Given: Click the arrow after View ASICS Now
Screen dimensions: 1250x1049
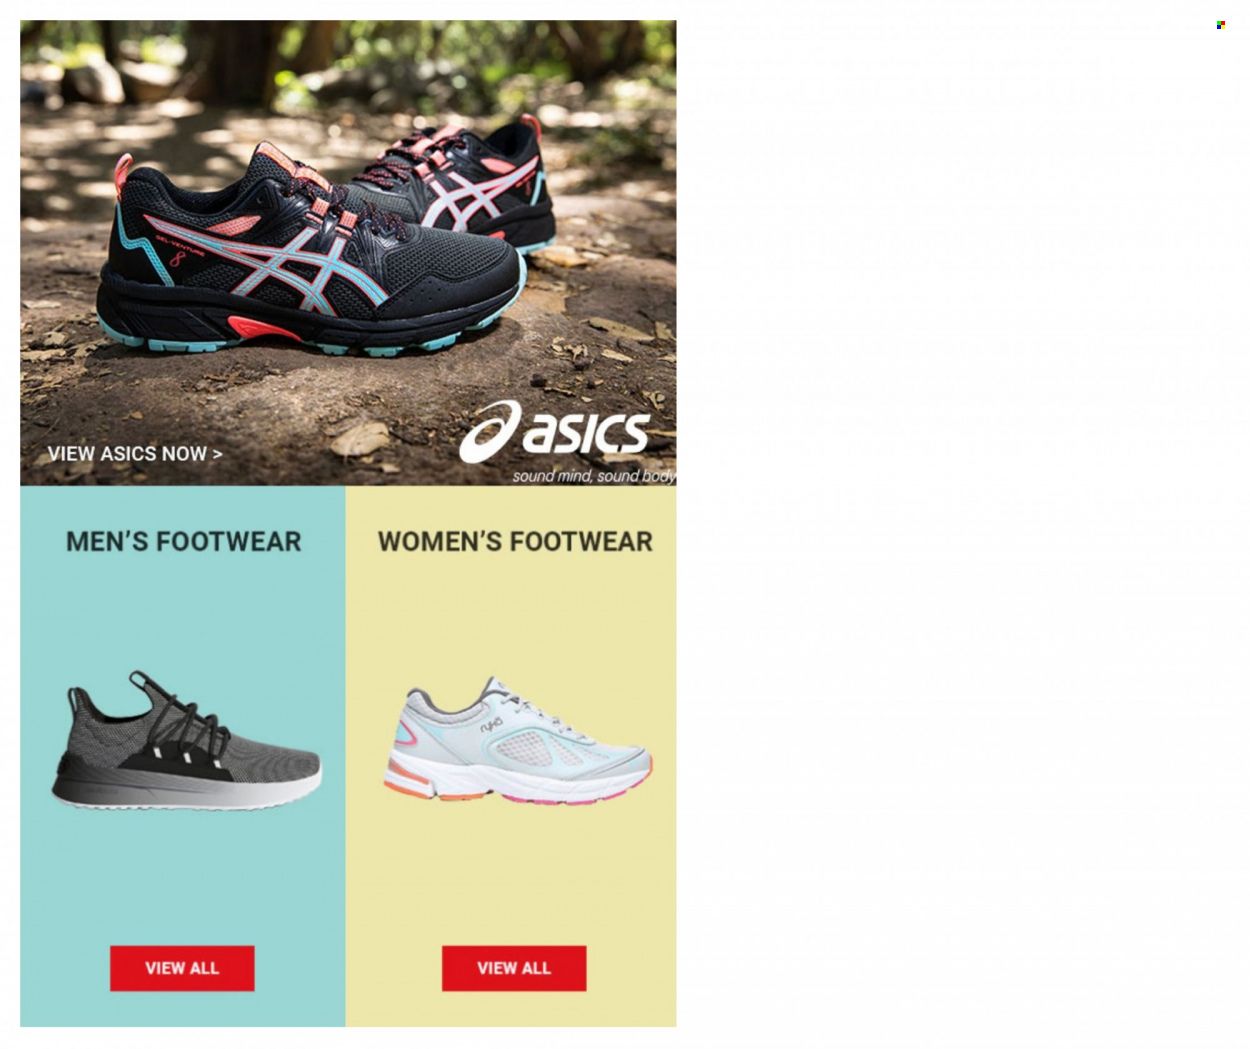Looking at the screenshot, I should click(x=217, y=454).
